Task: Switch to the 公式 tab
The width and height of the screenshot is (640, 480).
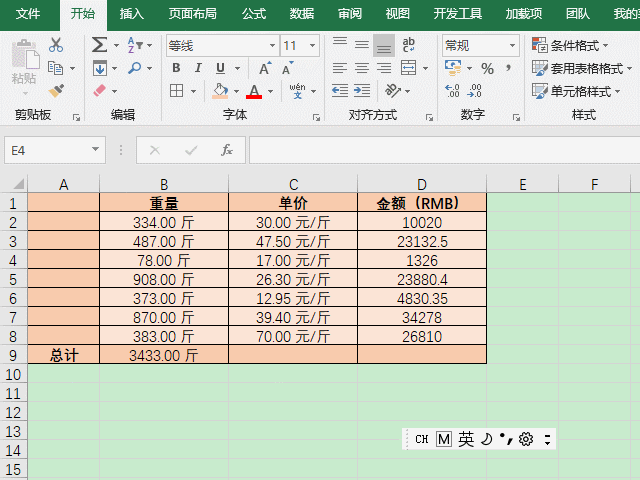Action: (x=253, y=14)
